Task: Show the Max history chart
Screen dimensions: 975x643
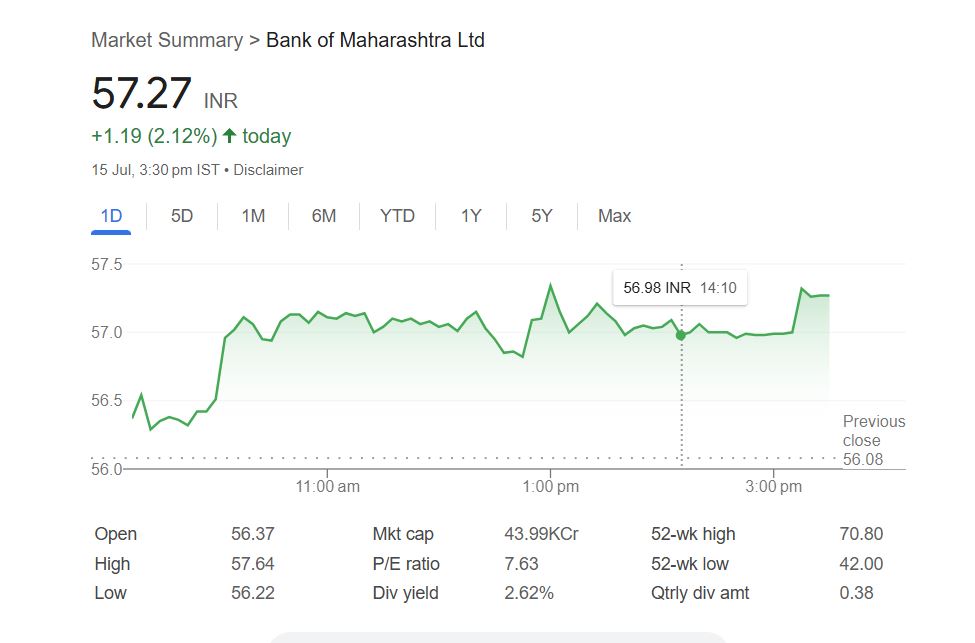Action: (x=614, y=216)
